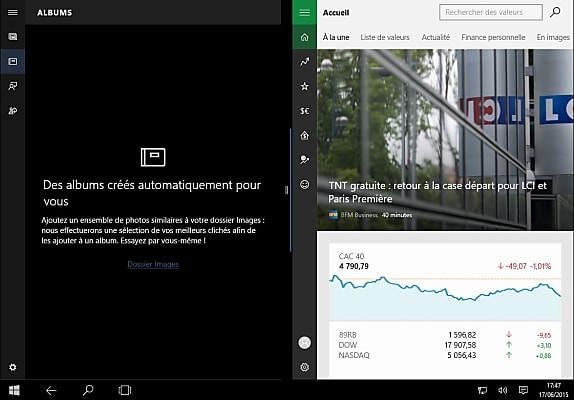Click the split-view divider handle between apps
This screenshot has height=400, width=574.
click(x=287, y=190)
